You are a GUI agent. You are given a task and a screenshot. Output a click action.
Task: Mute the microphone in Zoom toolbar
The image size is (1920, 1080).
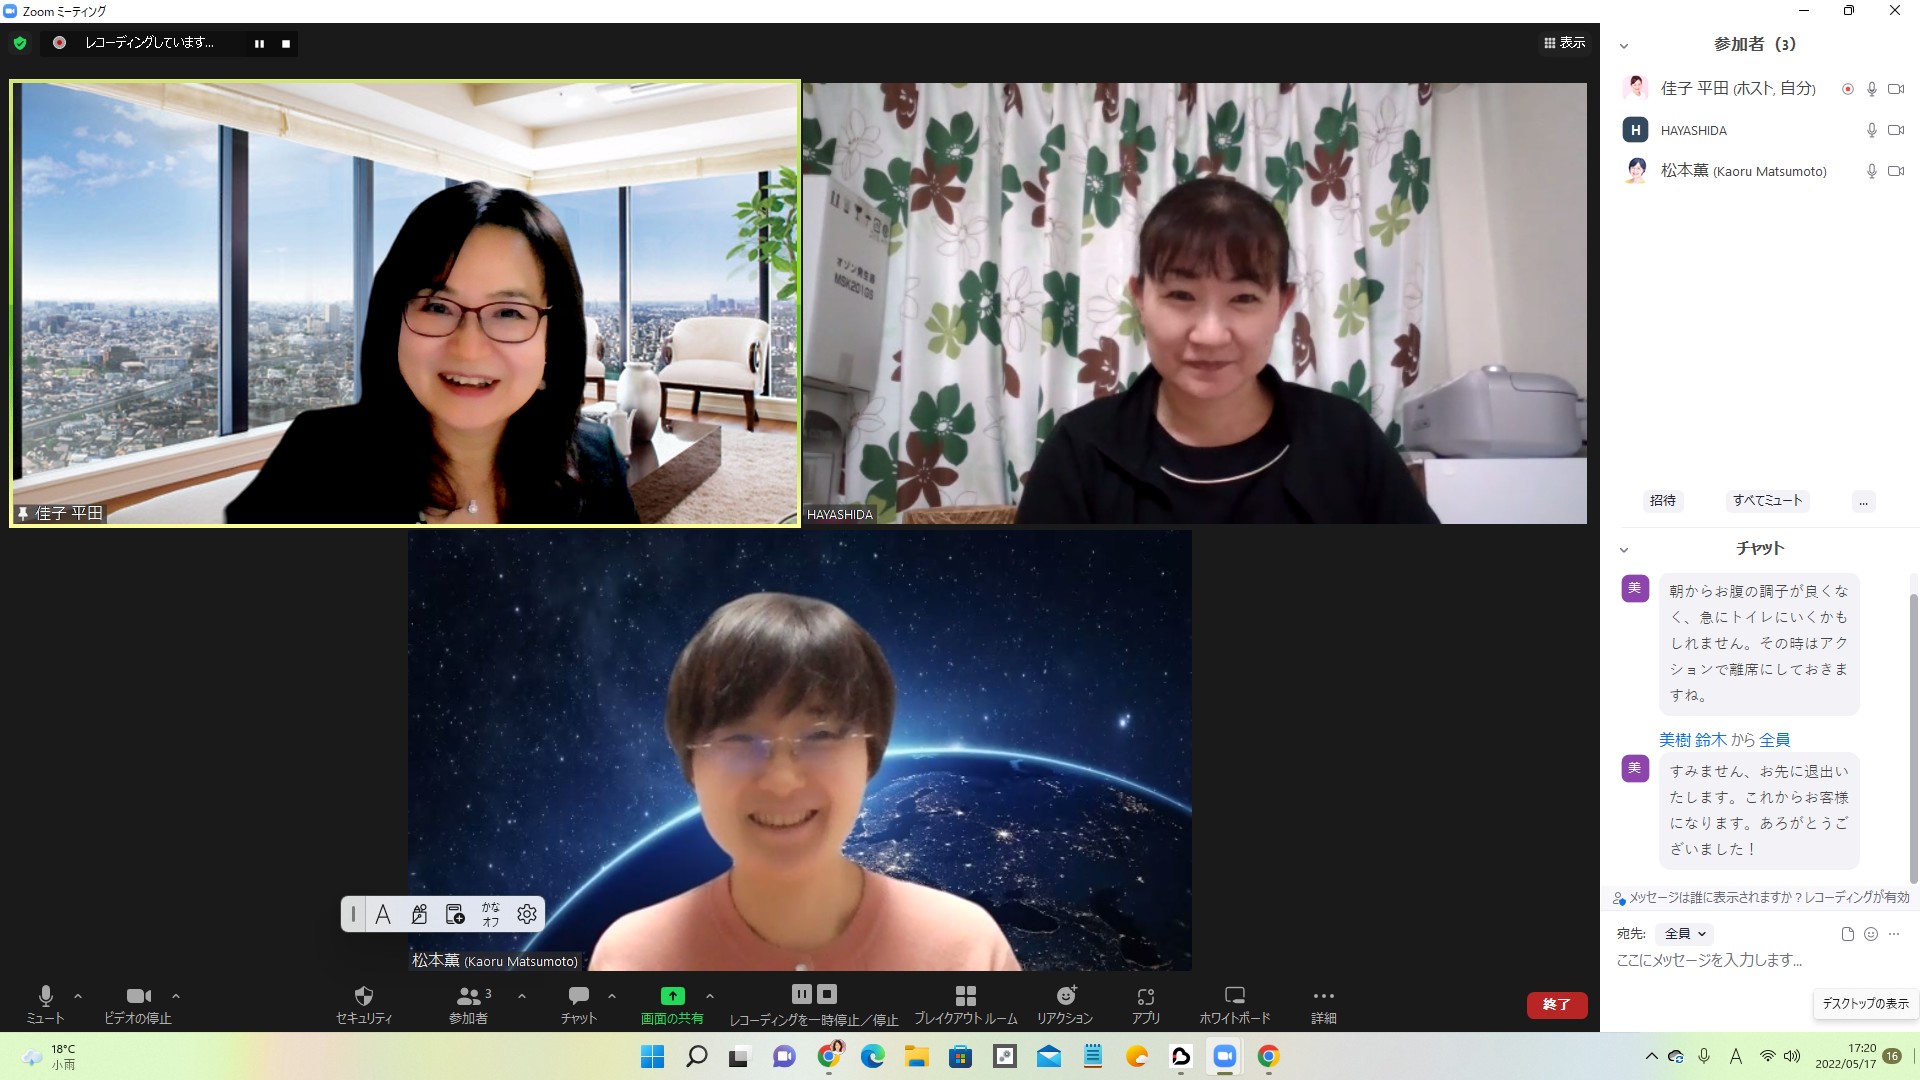click(45, 1004)
